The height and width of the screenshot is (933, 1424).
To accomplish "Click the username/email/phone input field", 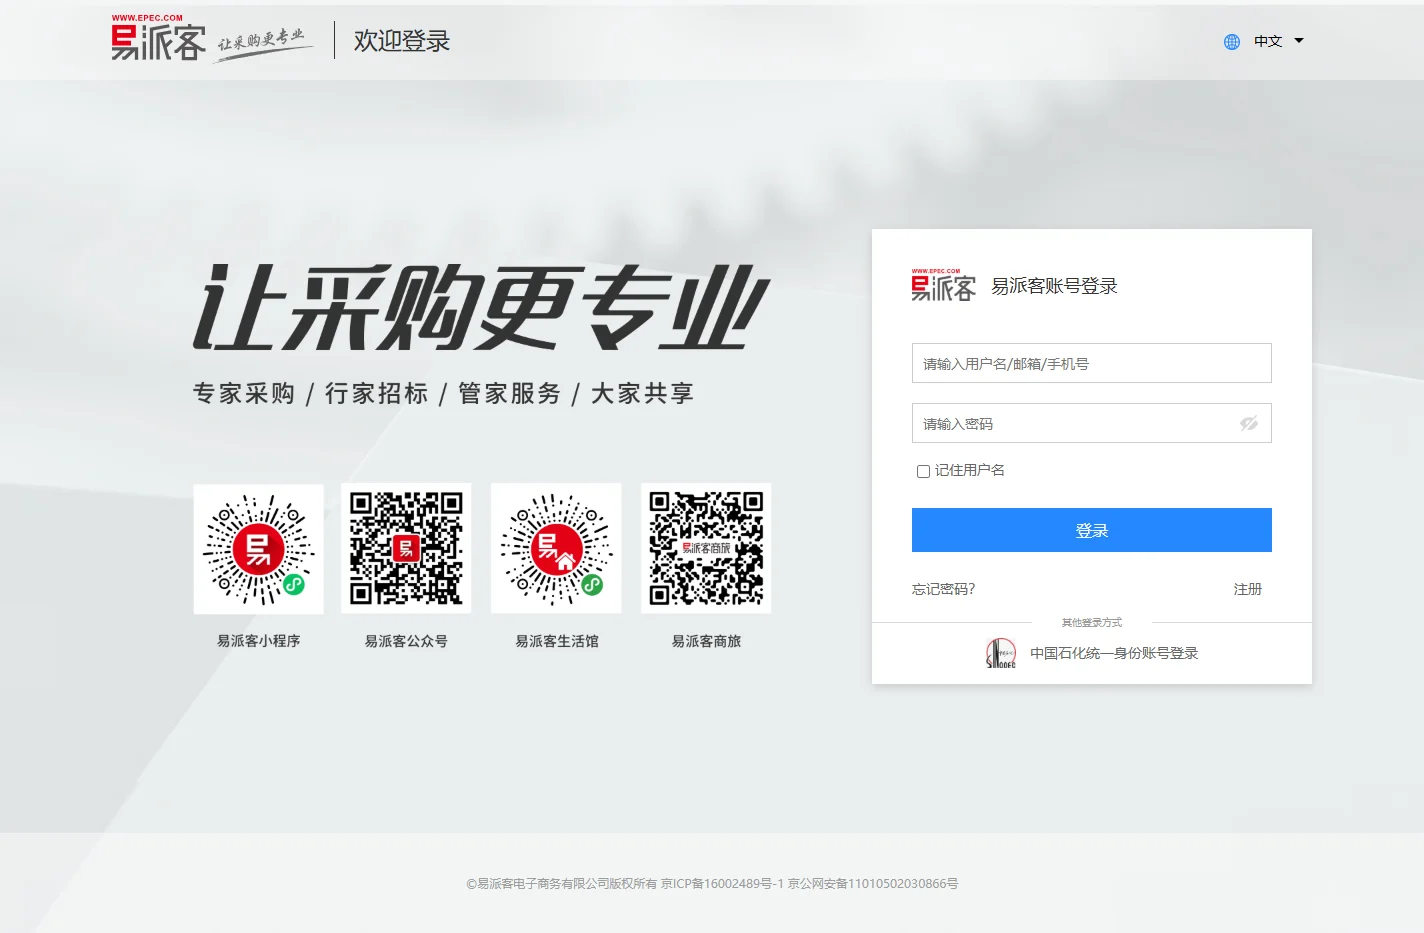I will coord(1091,363).
